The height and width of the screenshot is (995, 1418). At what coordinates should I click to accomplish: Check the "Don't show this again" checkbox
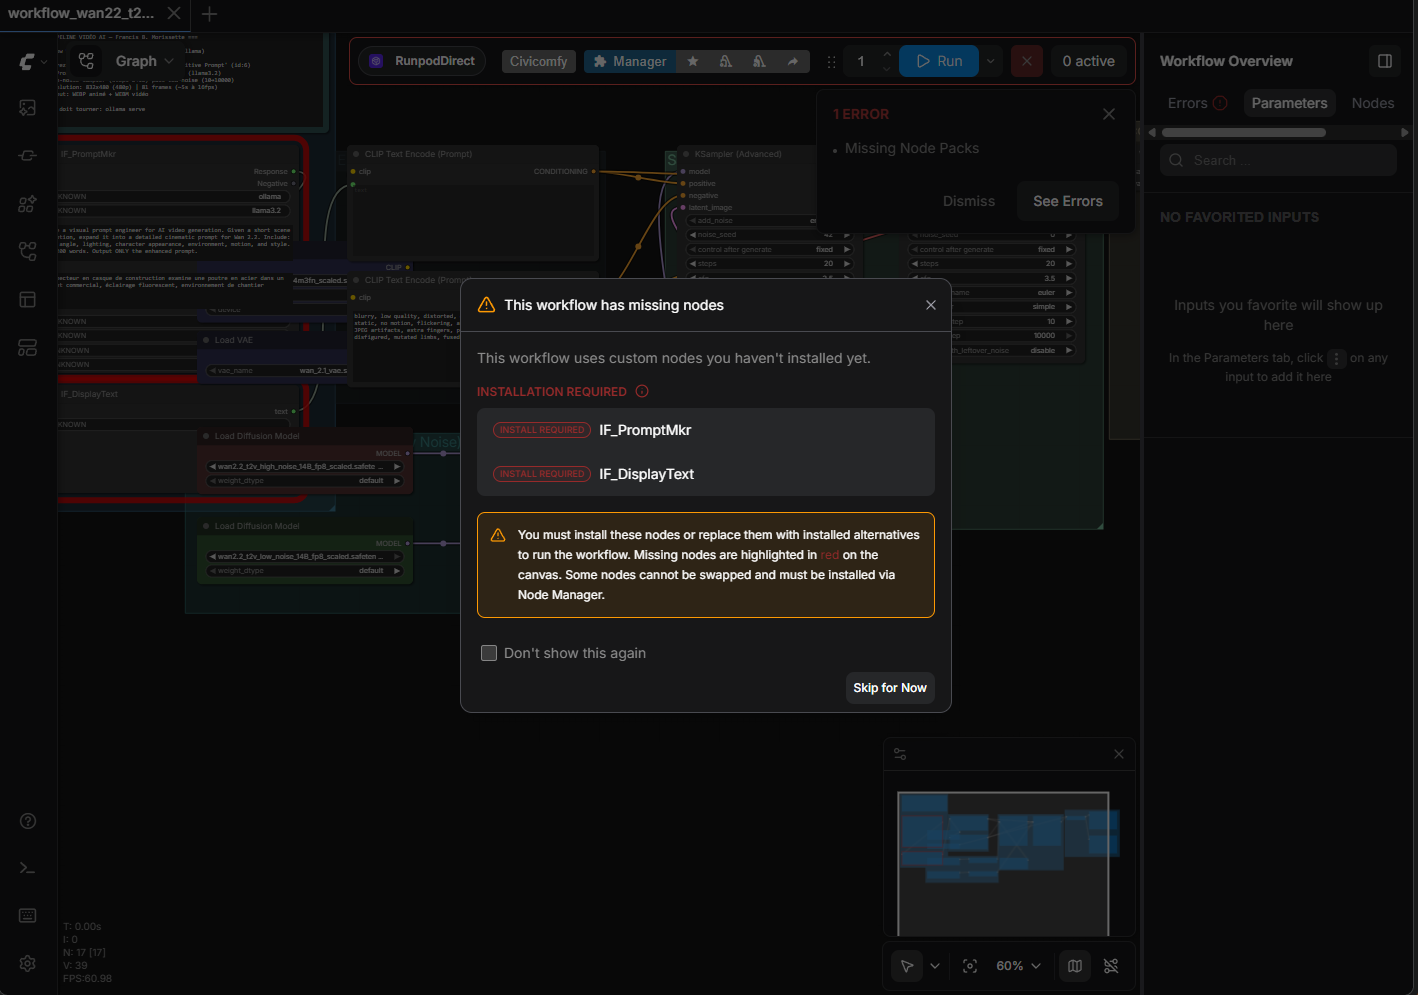point(489,653)
